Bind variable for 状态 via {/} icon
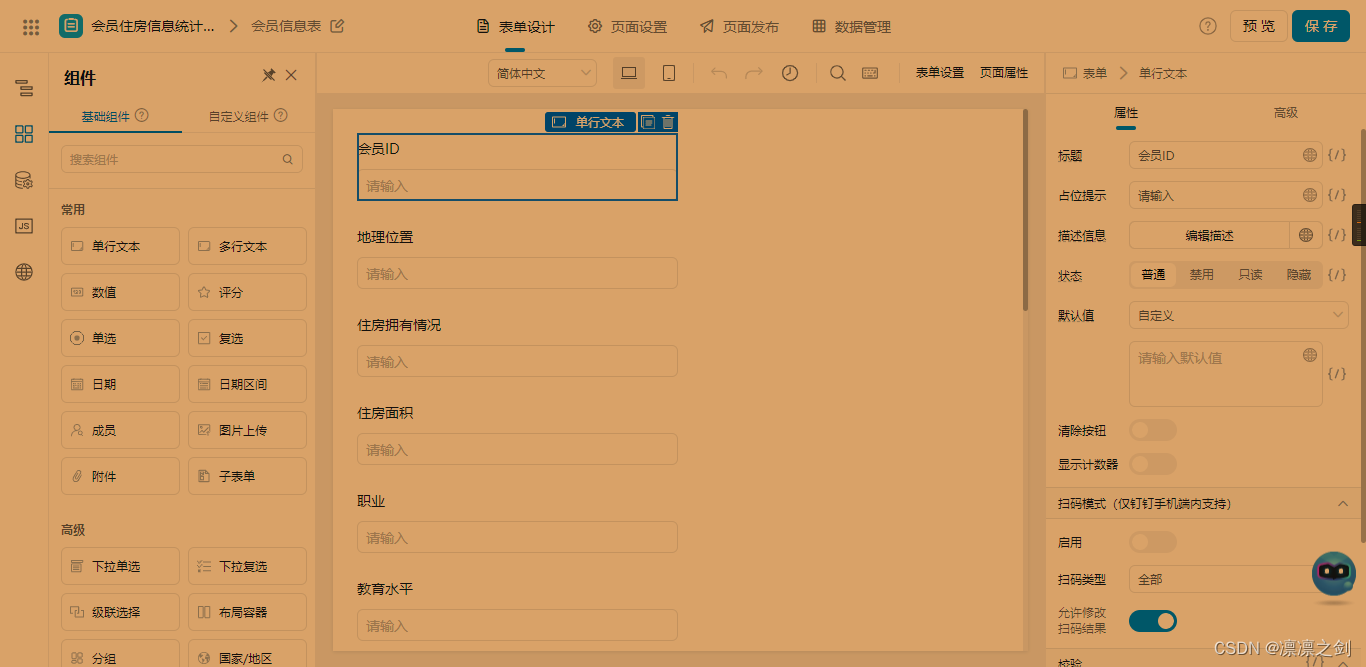The width and height of the screenshot is (1366, 667). [x=1337, y=275]
